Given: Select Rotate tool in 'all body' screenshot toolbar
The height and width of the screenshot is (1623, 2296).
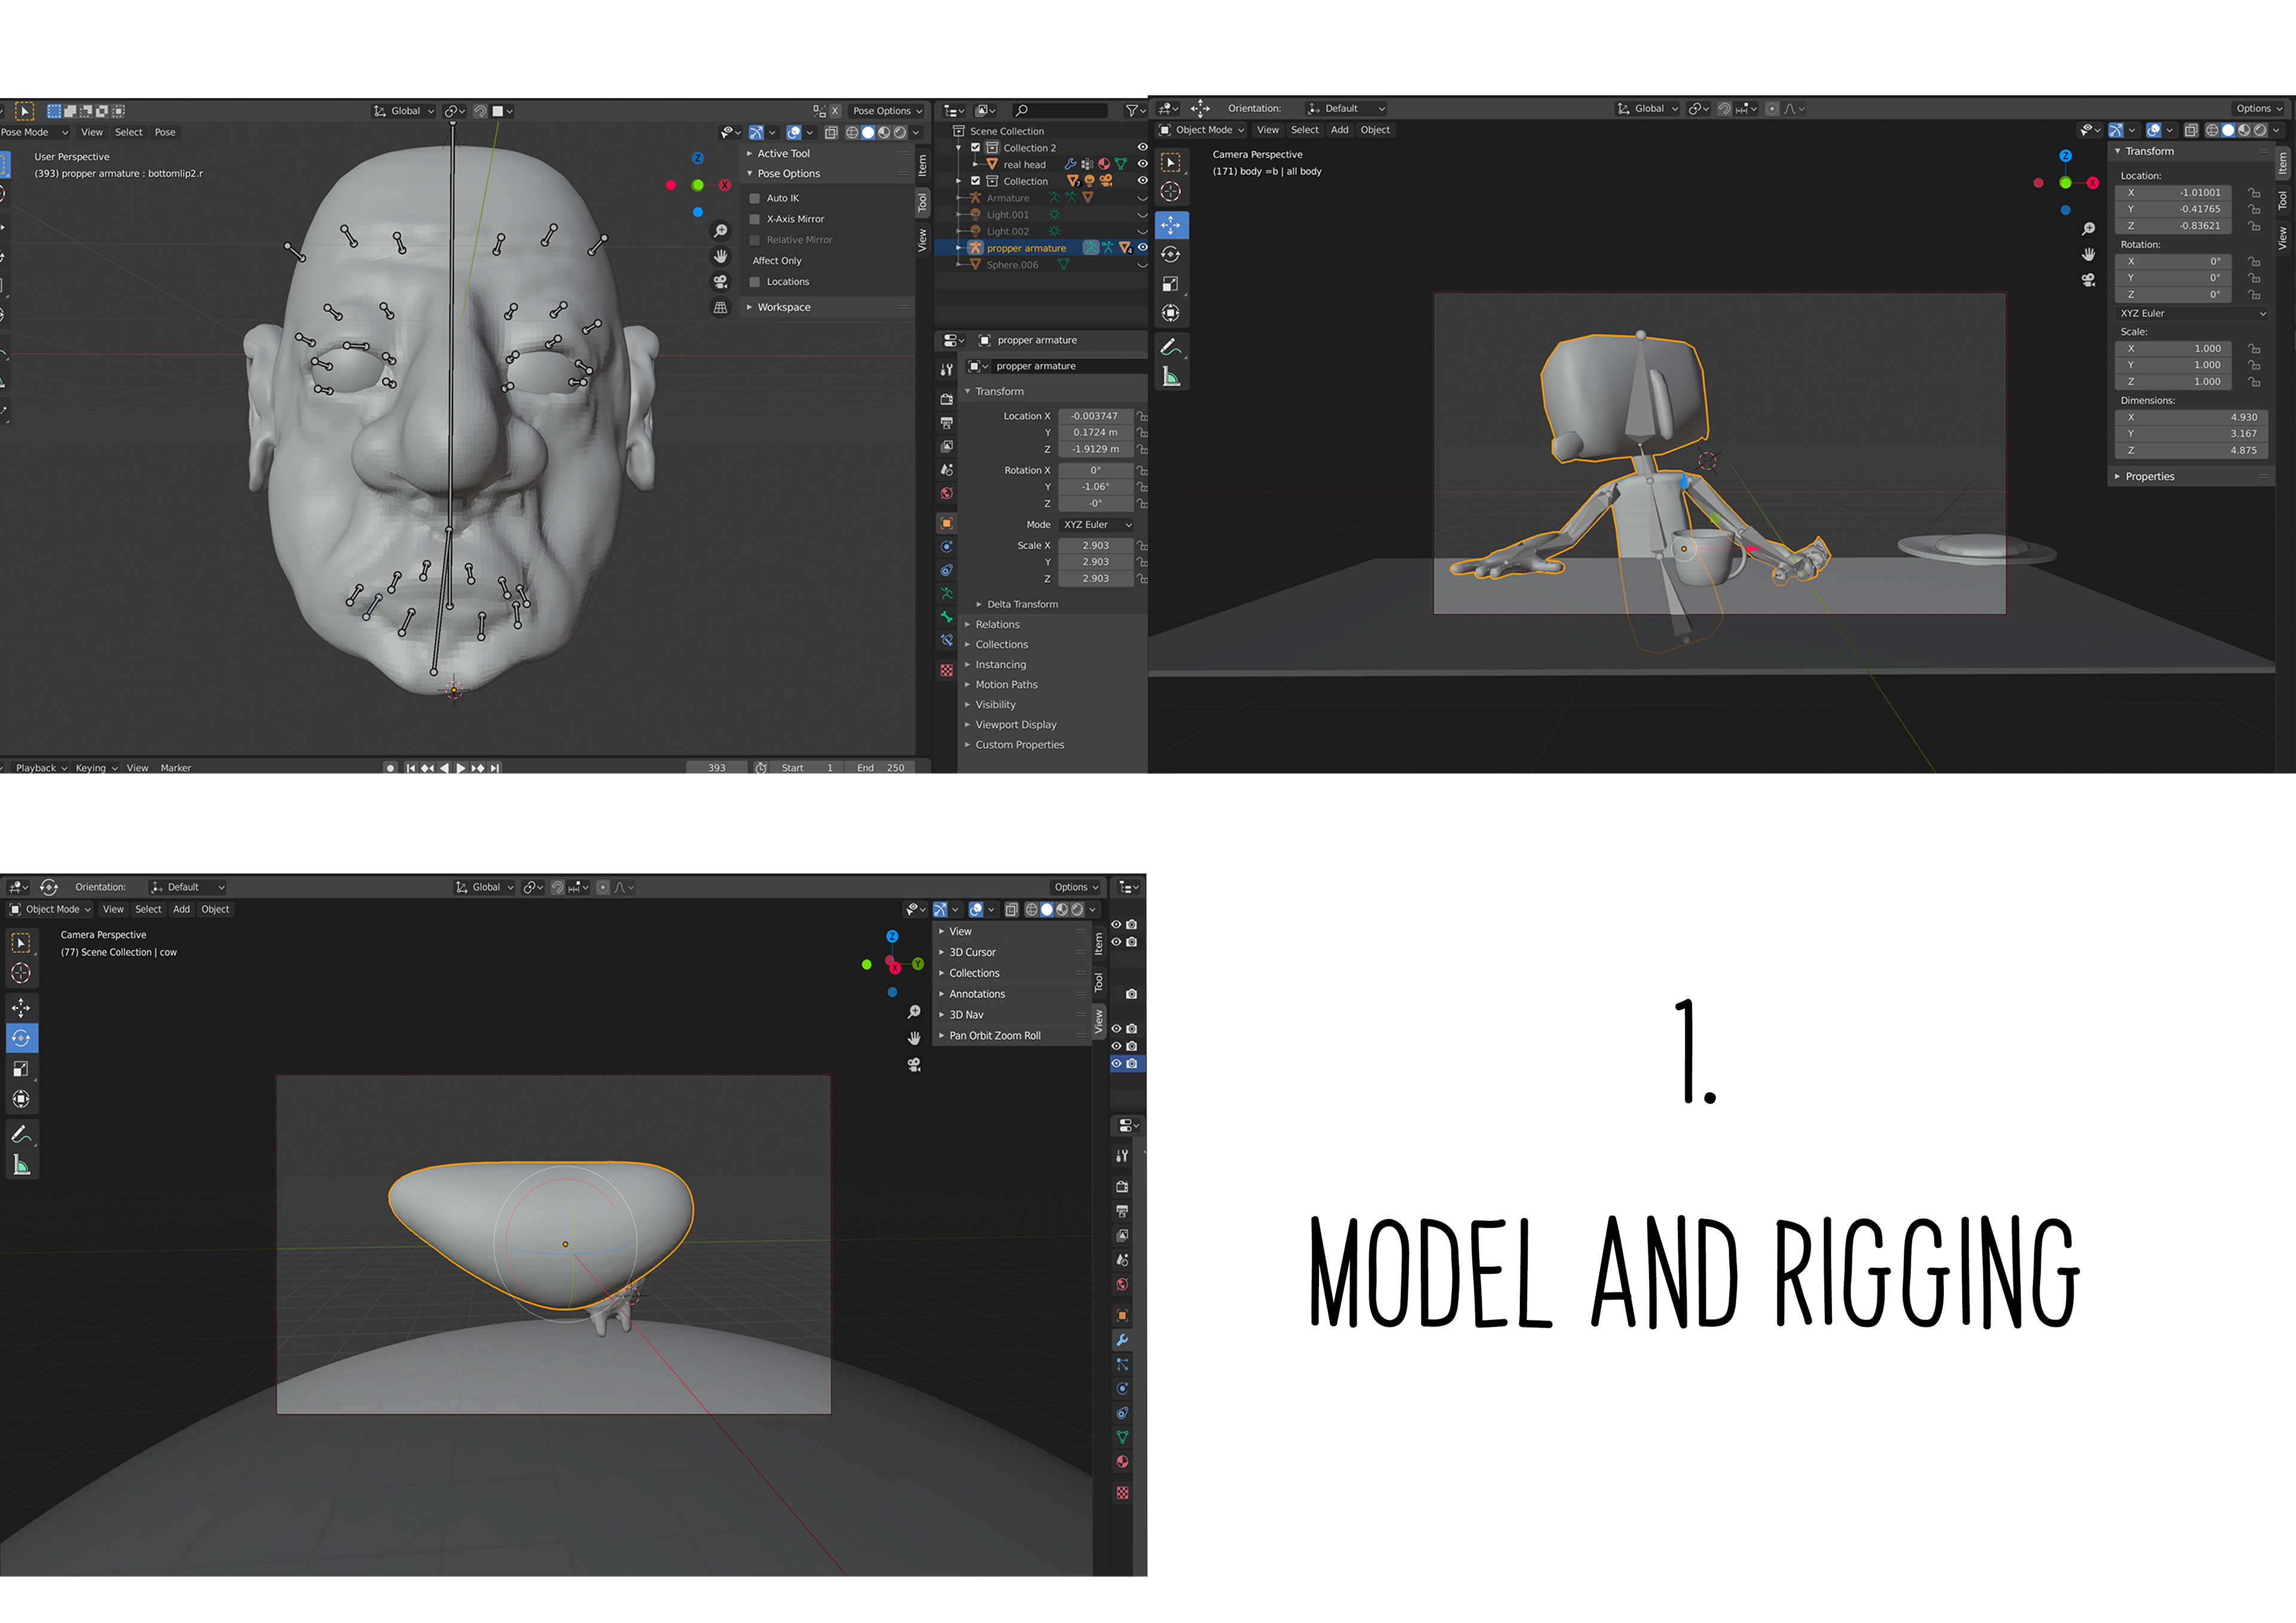Looking at the screenshot, I should (1171, 255).
